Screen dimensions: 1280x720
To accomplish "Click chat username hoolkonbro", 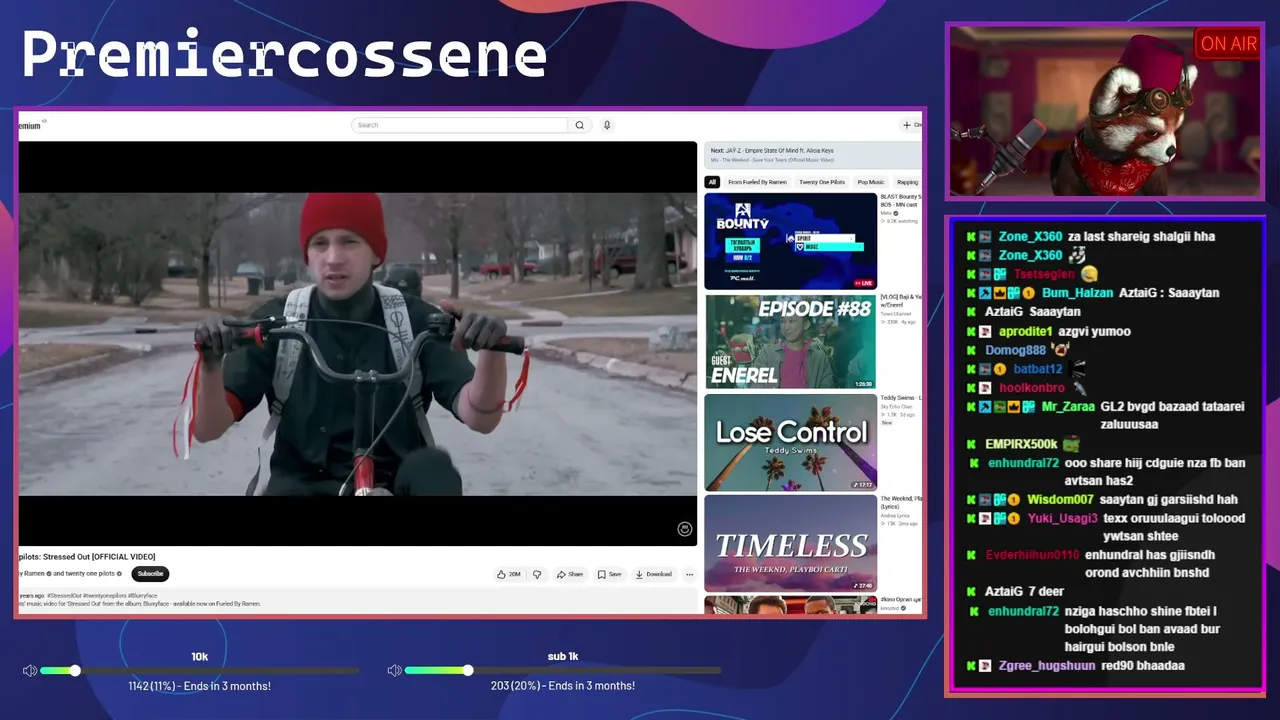I will (1031, 388).
